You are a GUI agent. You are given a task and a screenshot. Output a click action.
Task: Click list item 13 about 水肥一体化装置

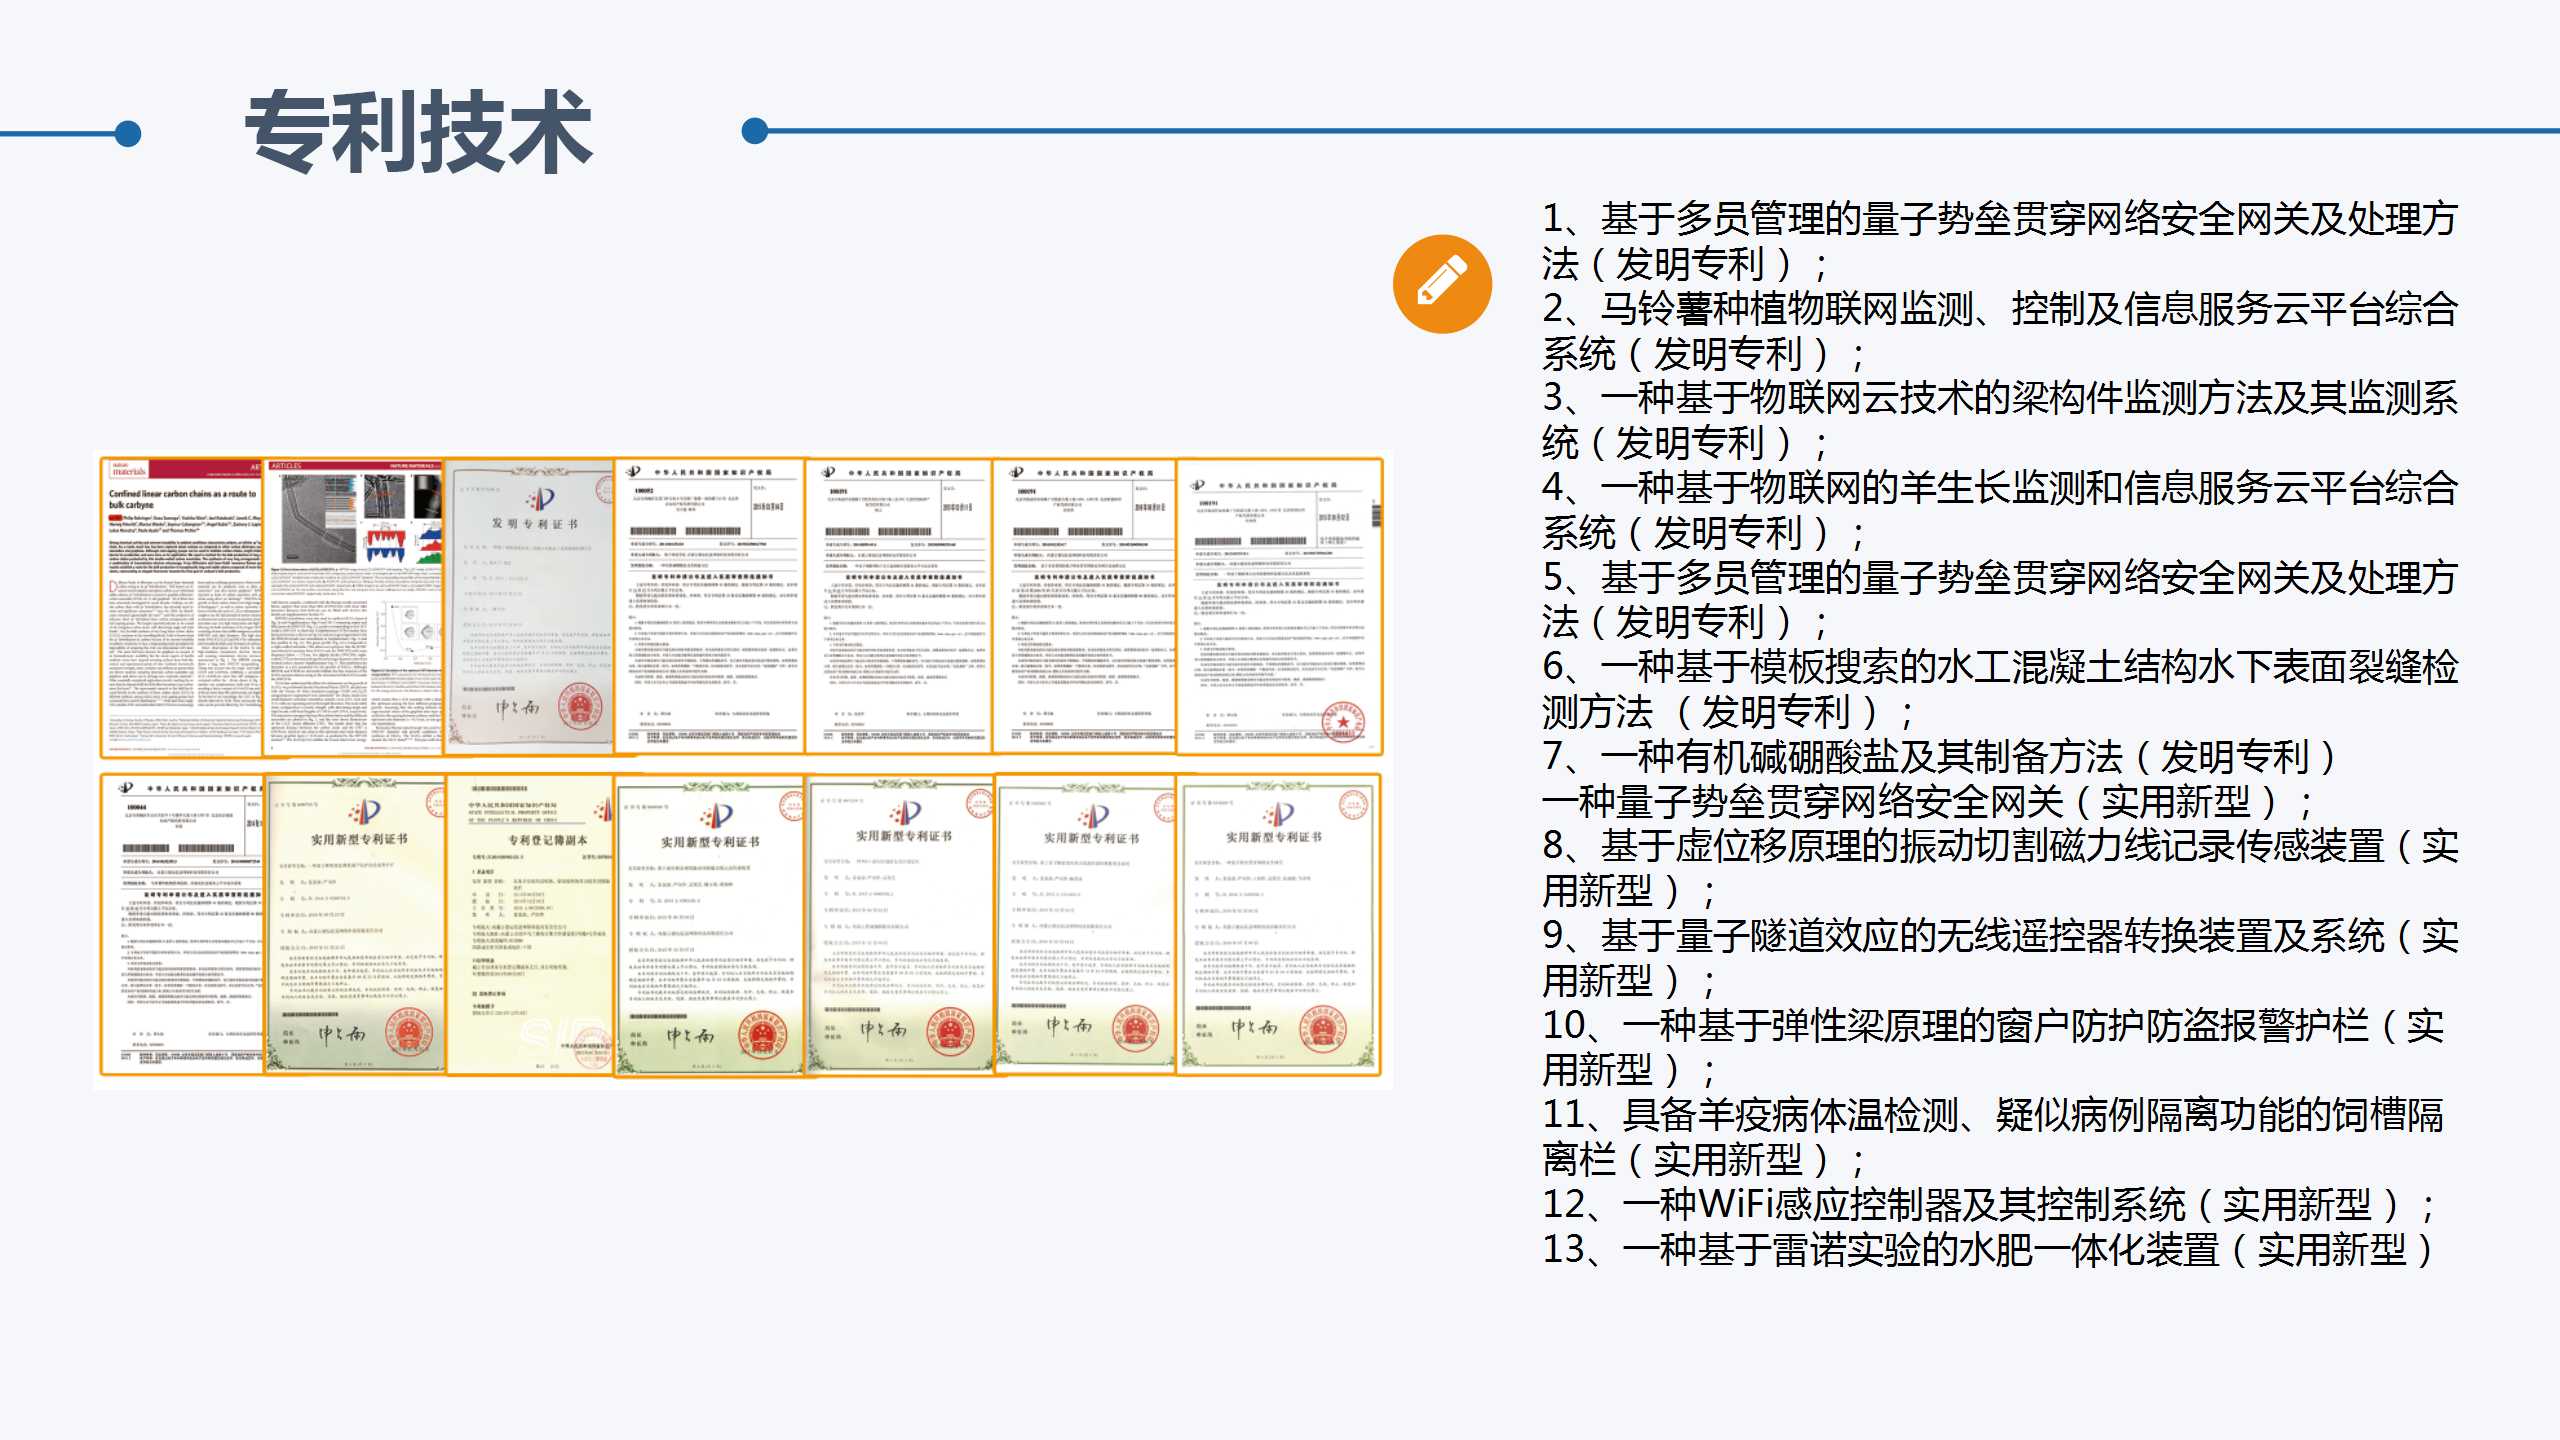pyautogui.click(x=1987, y=1249)
